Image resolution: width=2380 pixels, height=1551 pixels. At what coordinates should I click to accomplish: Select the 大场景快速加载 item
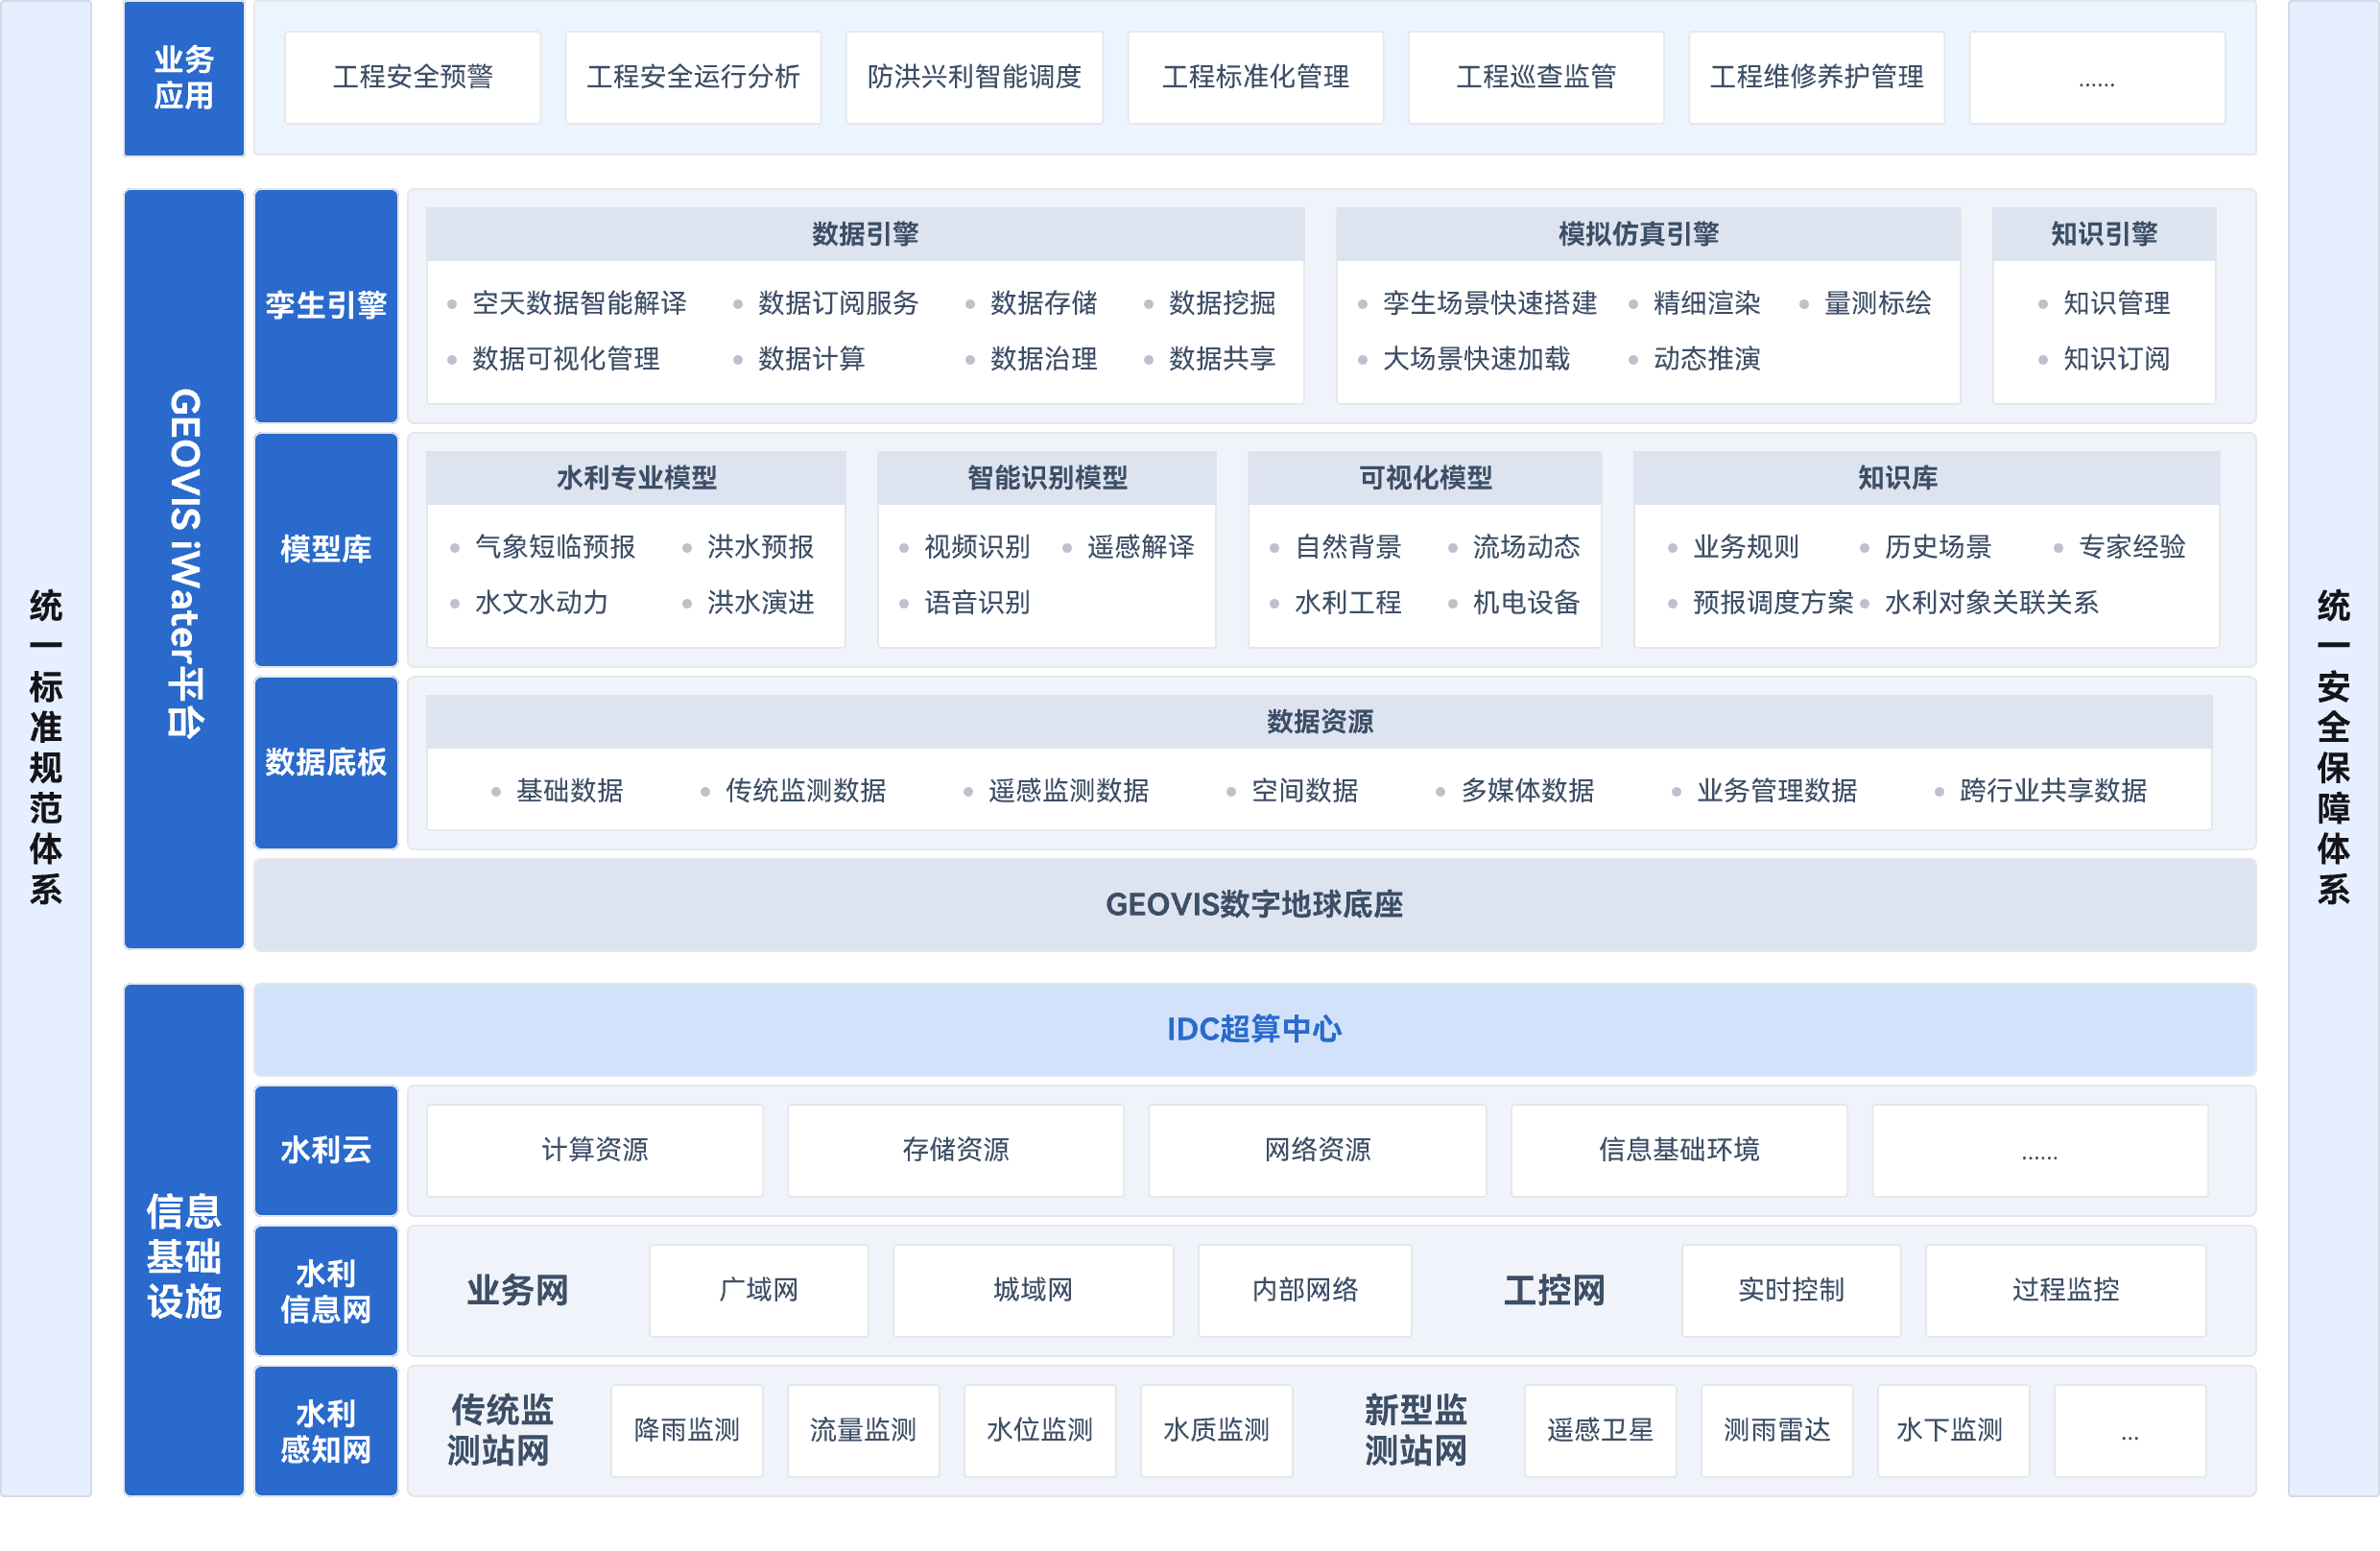click(1476, 359)
